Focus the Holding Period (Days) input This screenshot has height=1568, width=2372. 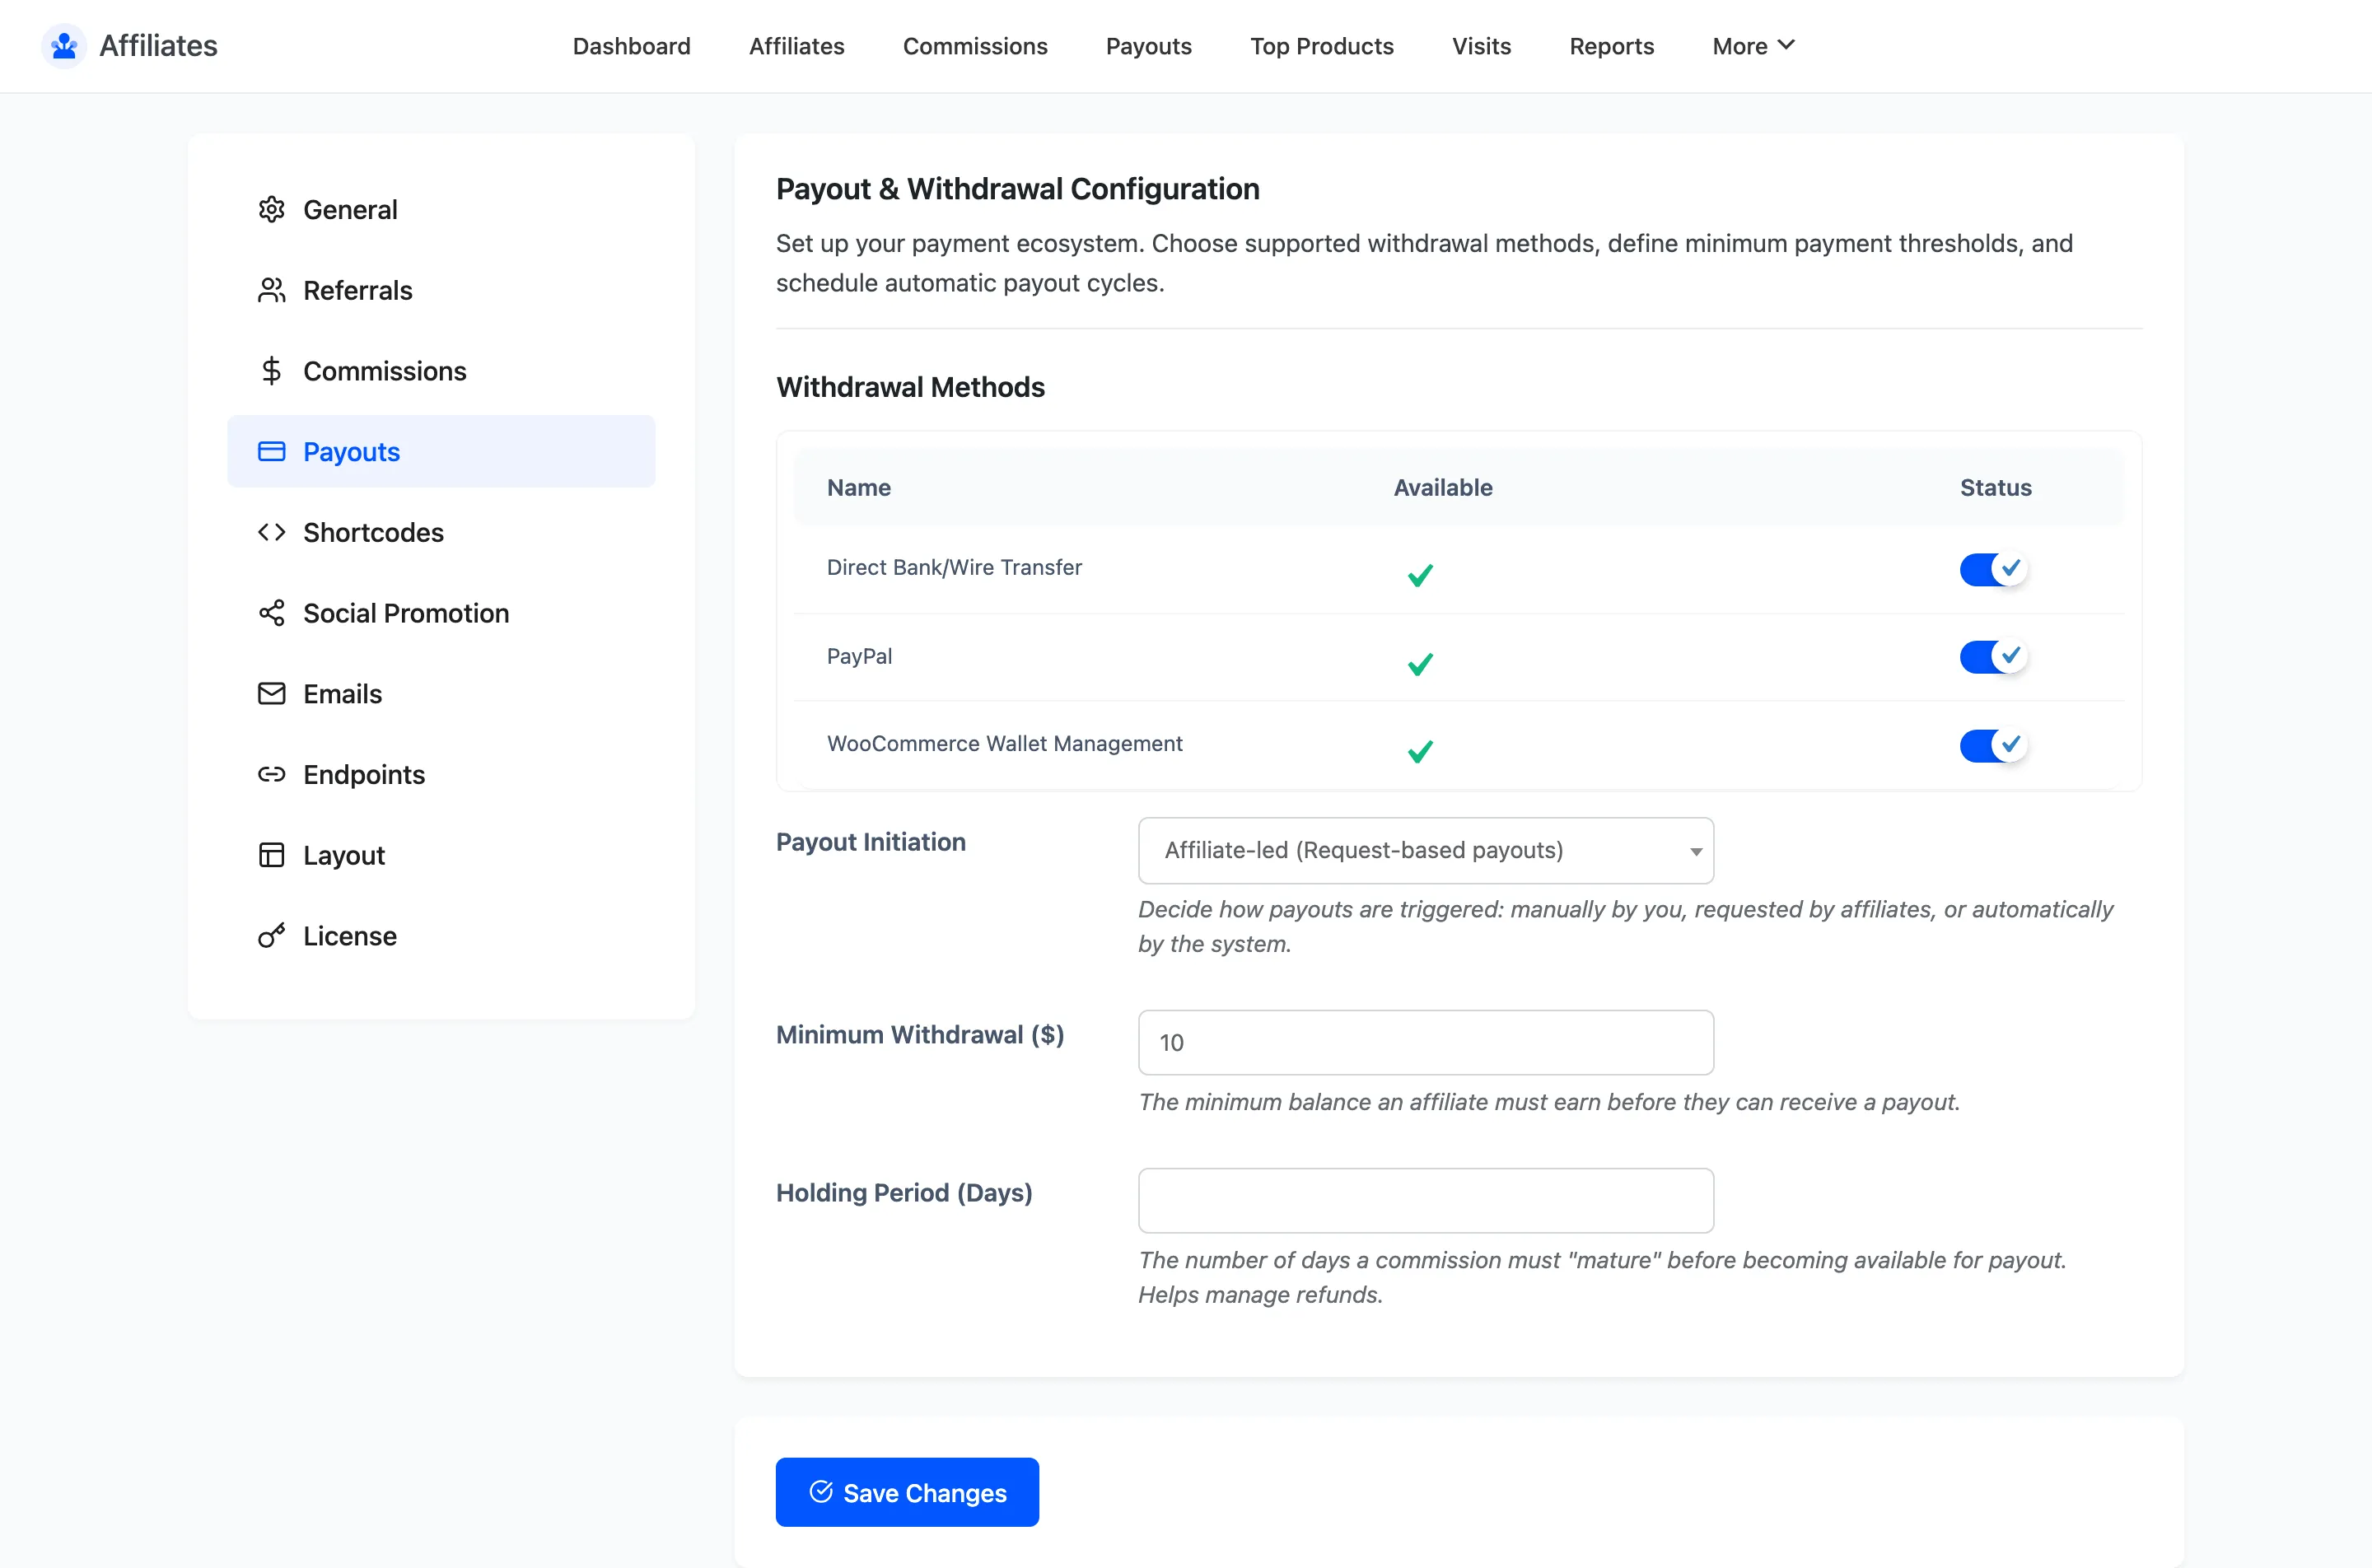[x=1426, y=1201]
